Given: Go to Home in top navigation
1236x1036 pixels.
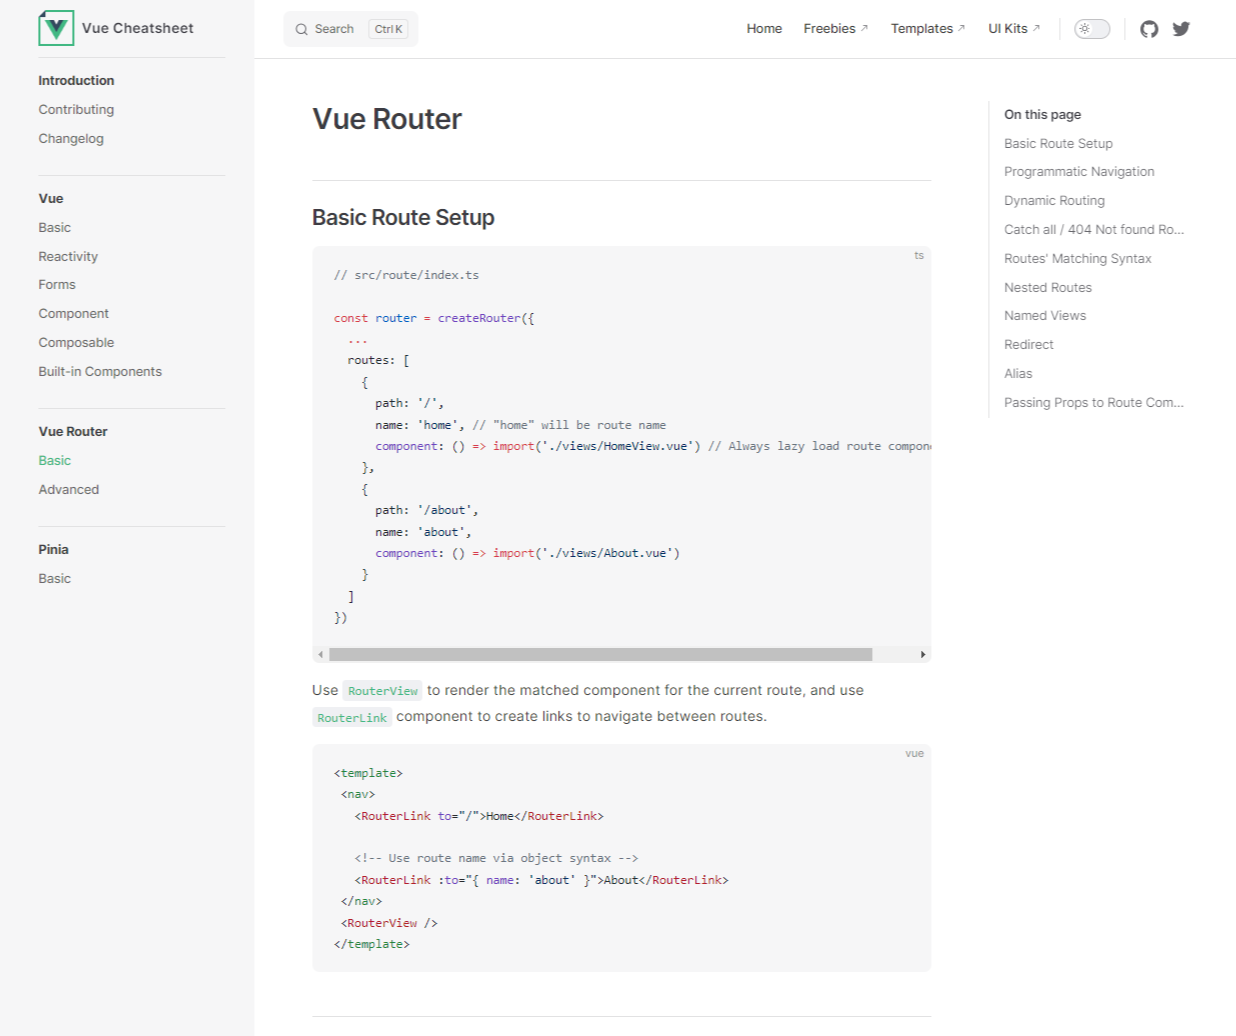Looking at the screenshot, I should point(764,29).
